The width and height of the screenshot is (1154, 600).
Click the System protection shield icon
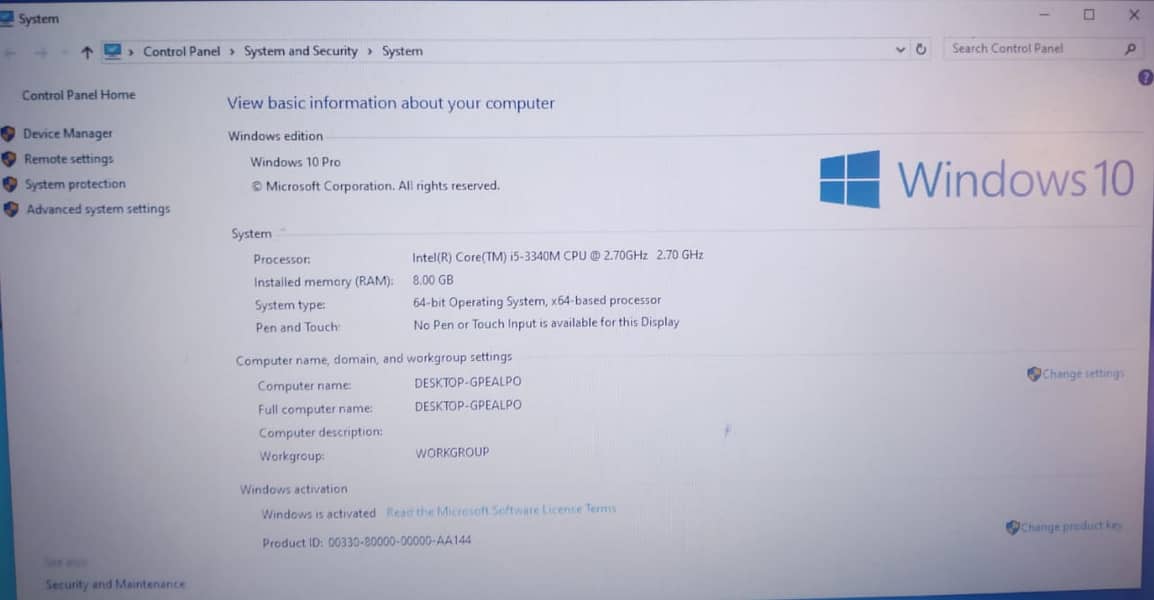[x=10, y=184]
